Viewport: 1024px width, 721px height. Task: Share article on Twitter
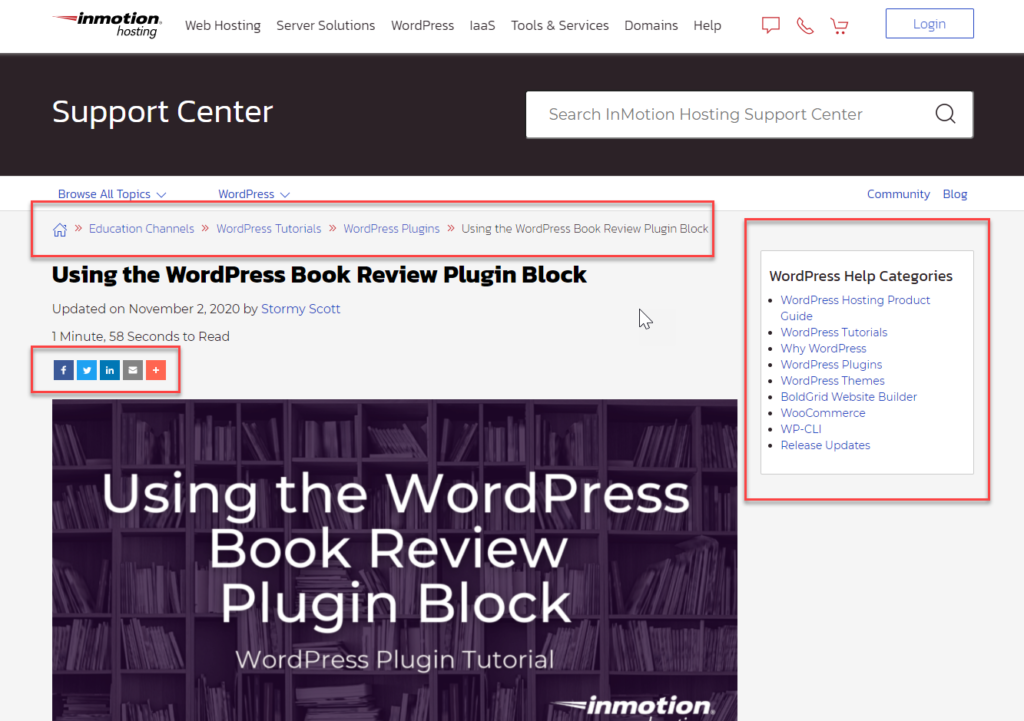(x=86, y=370)
